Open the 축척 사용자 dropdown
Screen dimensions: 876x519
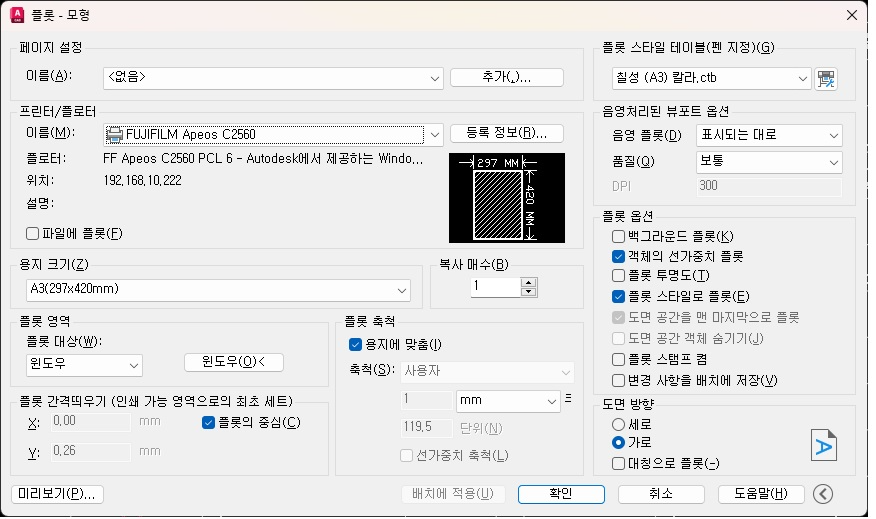point(487,372)
